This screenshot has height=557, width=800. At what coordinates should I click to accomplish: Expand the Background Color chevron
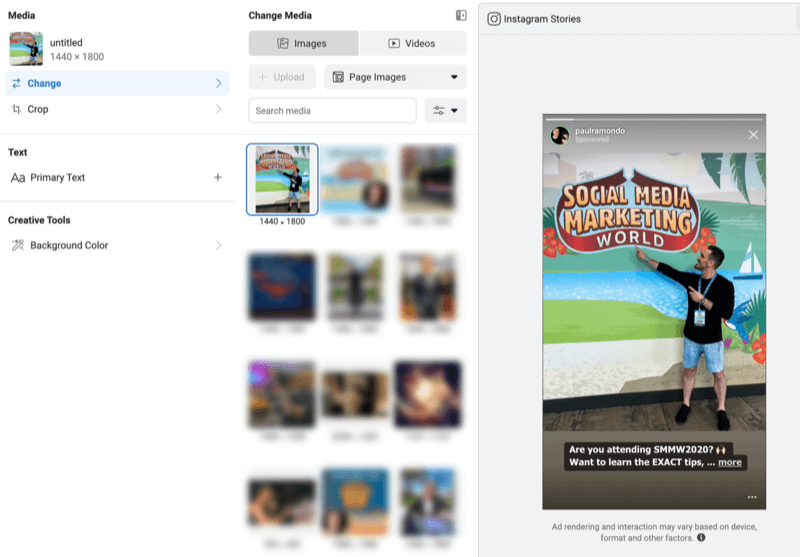218,245
